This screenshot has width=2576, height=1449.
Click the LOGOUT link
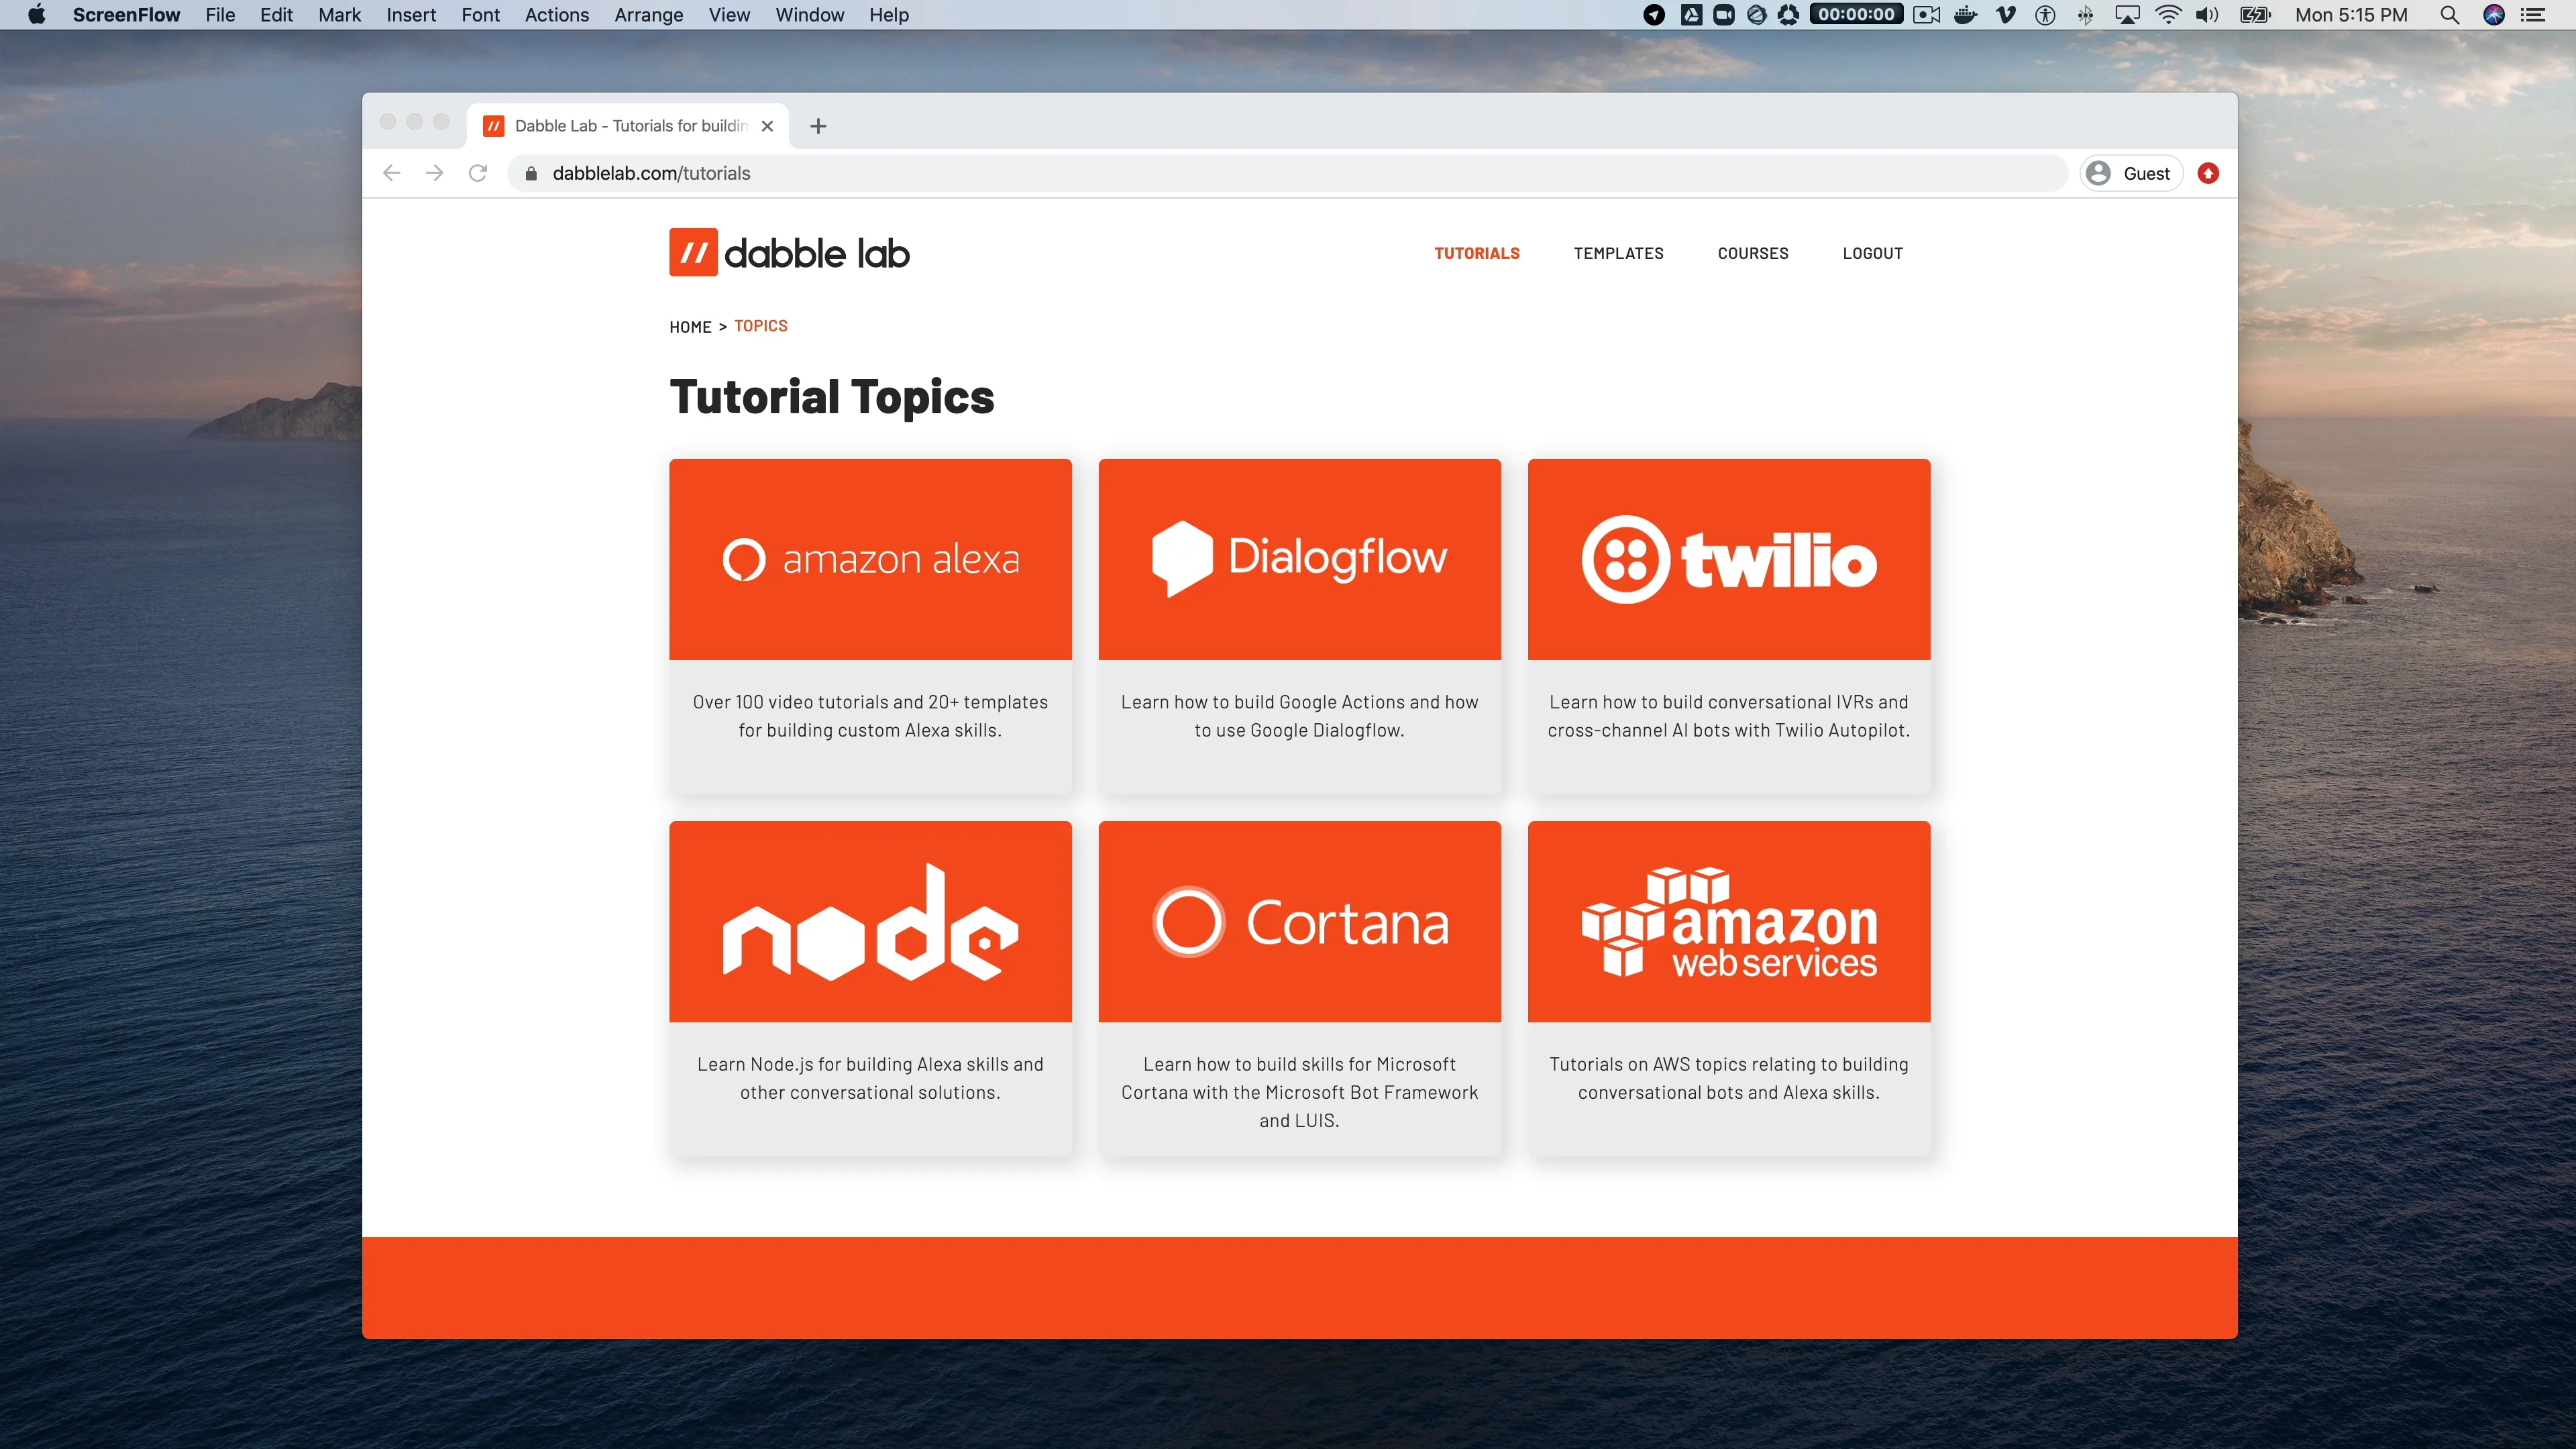1872,253
